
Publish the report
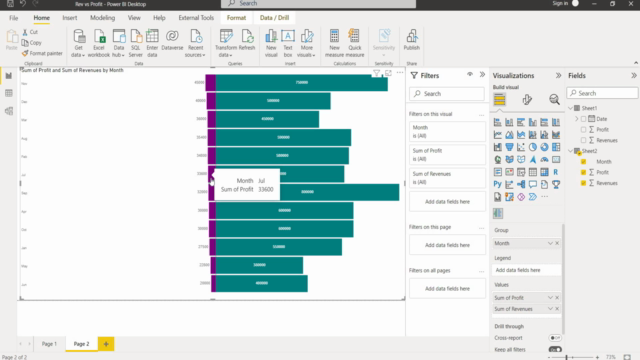[x=411, y=40]
